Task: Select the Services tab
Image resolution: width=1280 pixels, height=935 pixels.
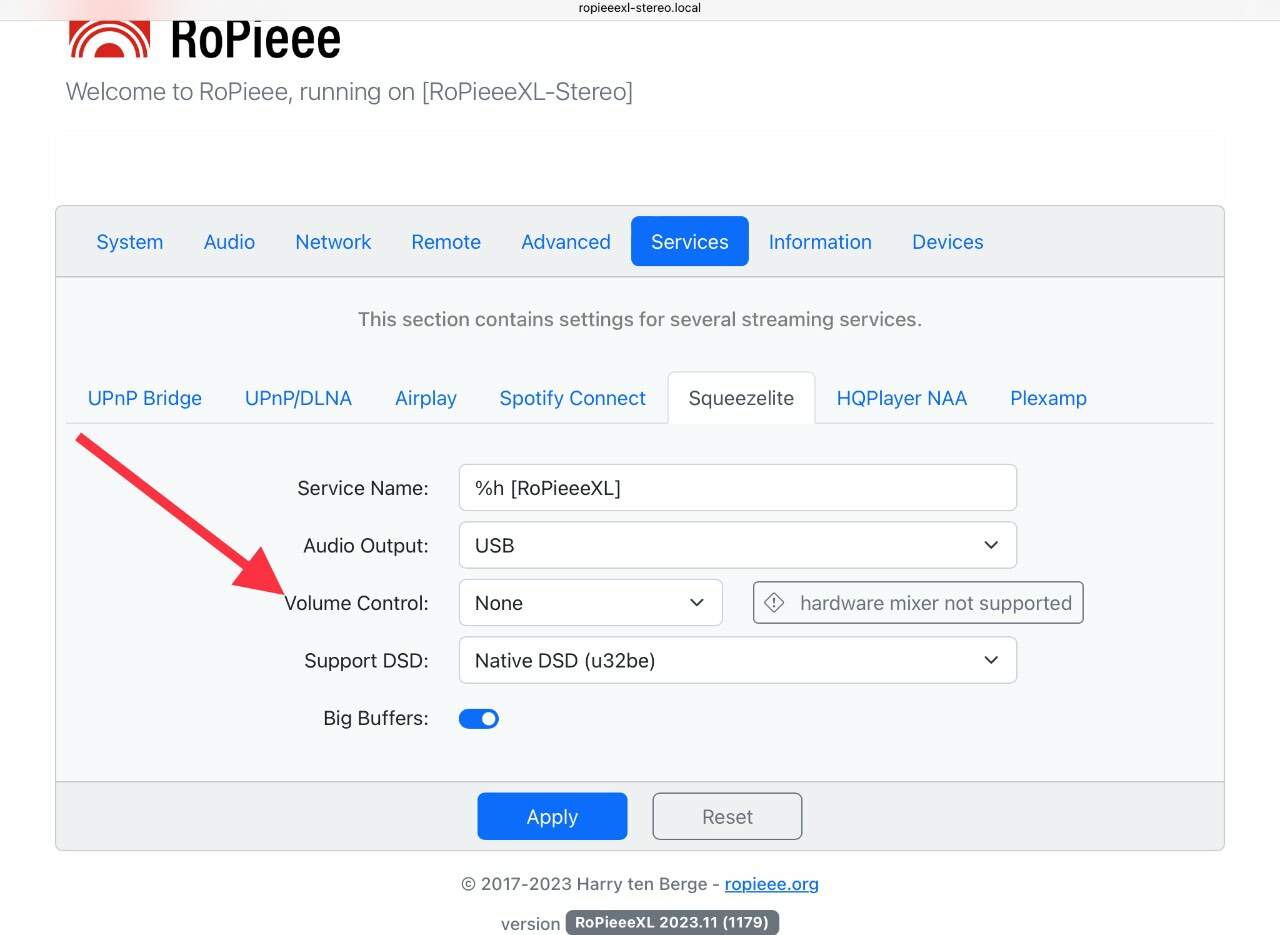Action: [690, 242]
